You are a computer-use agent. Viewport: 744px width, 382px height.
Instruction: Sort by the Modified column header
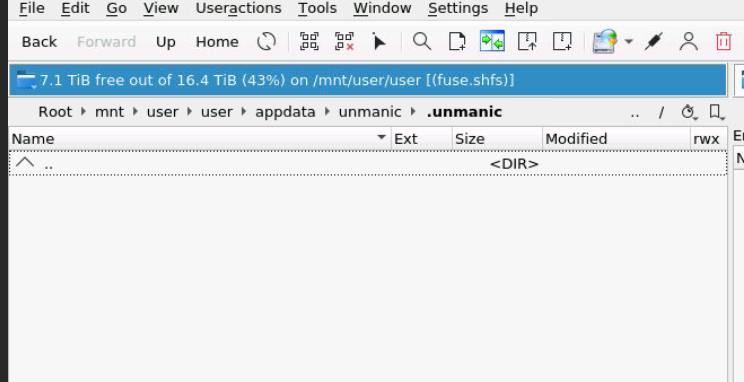[616, 139]
